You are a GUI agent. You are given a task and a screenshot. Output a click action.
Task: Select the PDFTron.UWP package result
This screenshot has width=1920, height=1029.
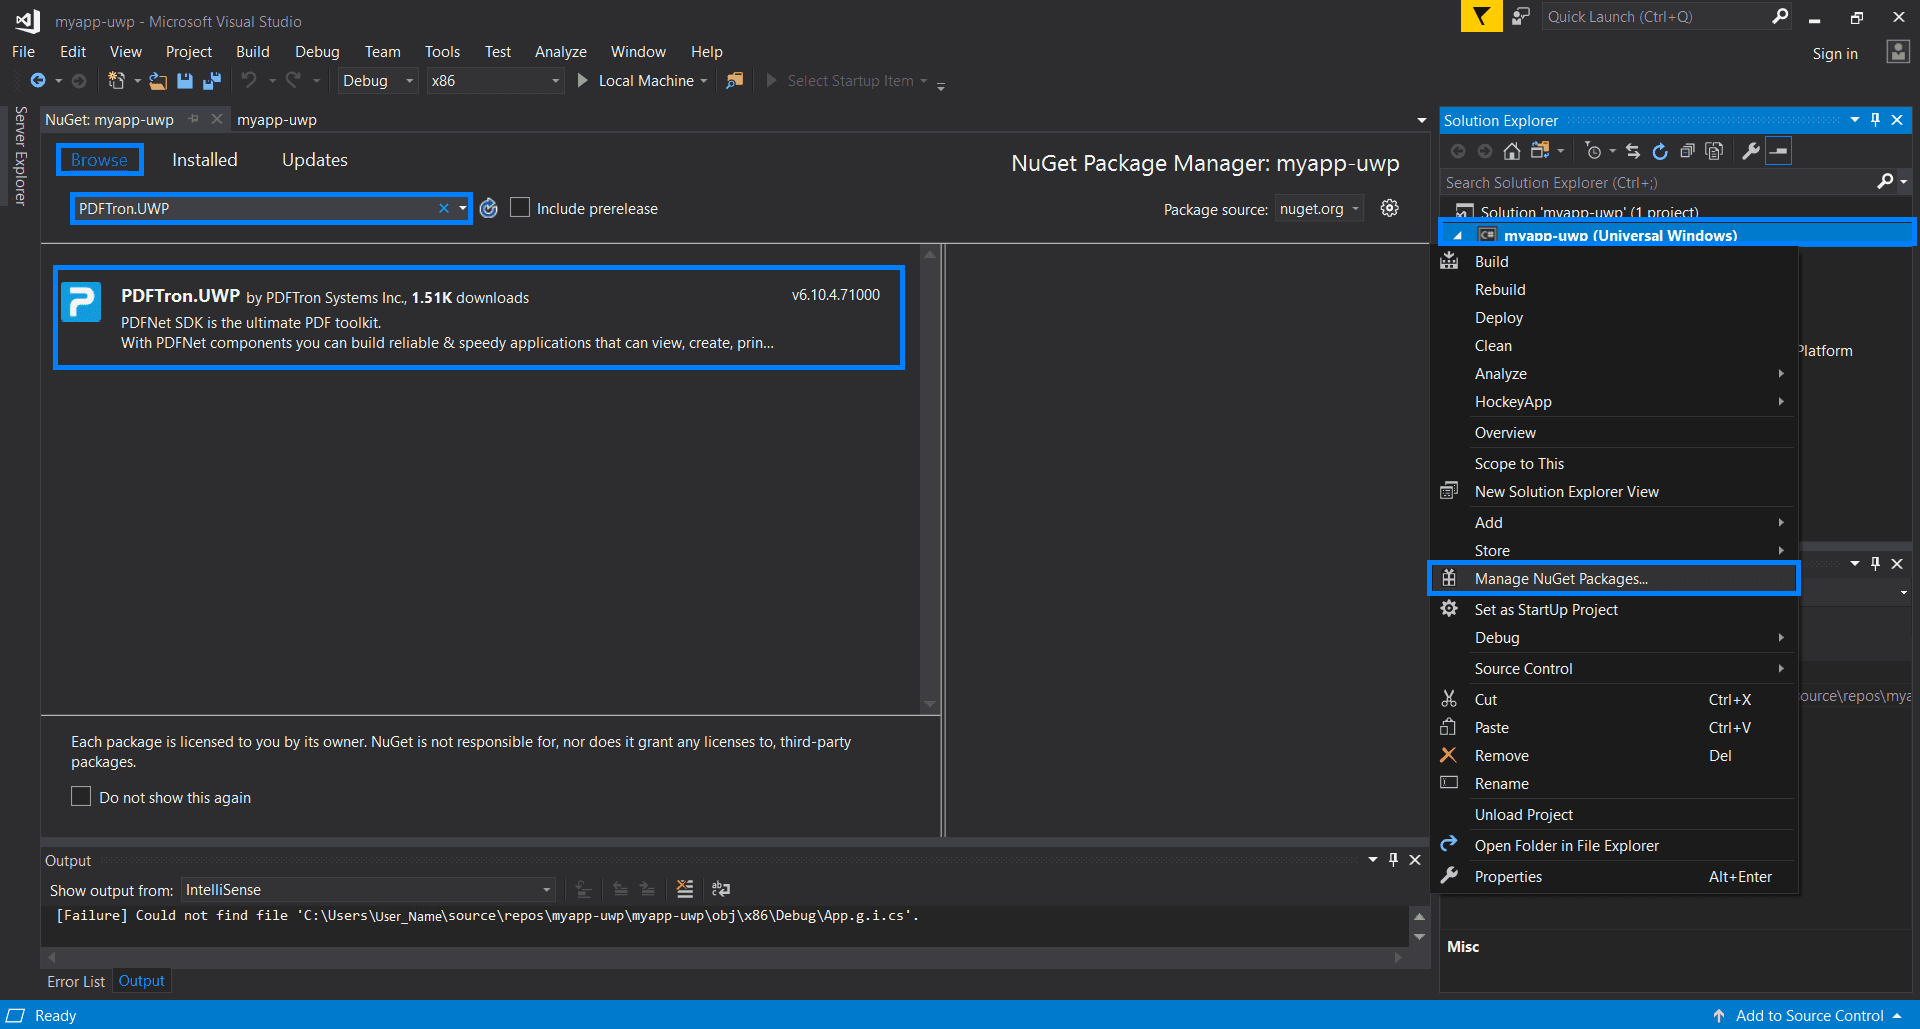click(479, 318)
